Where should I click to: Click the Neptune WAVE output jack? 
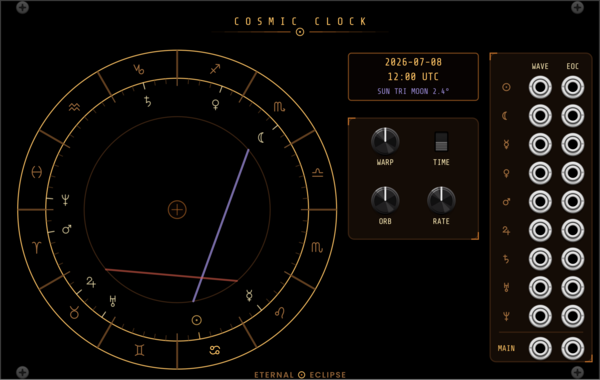click(x=540, y=316)
